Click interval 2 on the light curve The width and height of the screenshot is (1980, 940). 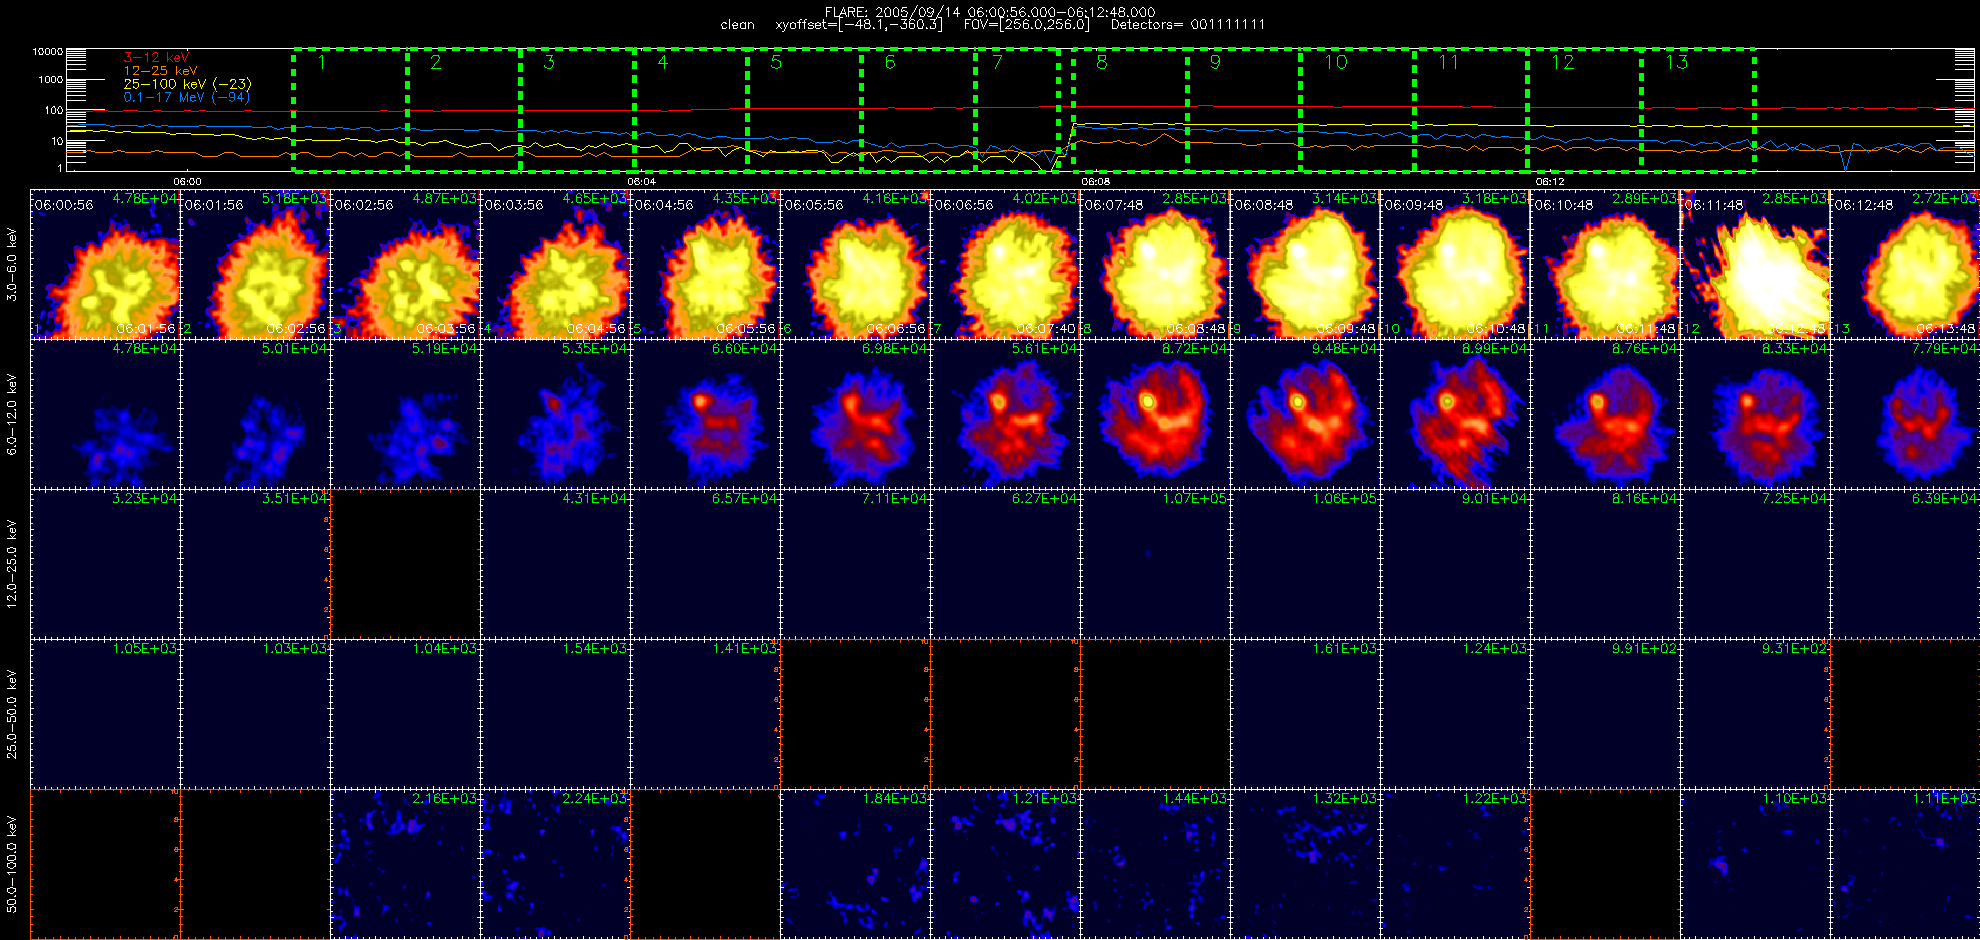coord(464,110)
